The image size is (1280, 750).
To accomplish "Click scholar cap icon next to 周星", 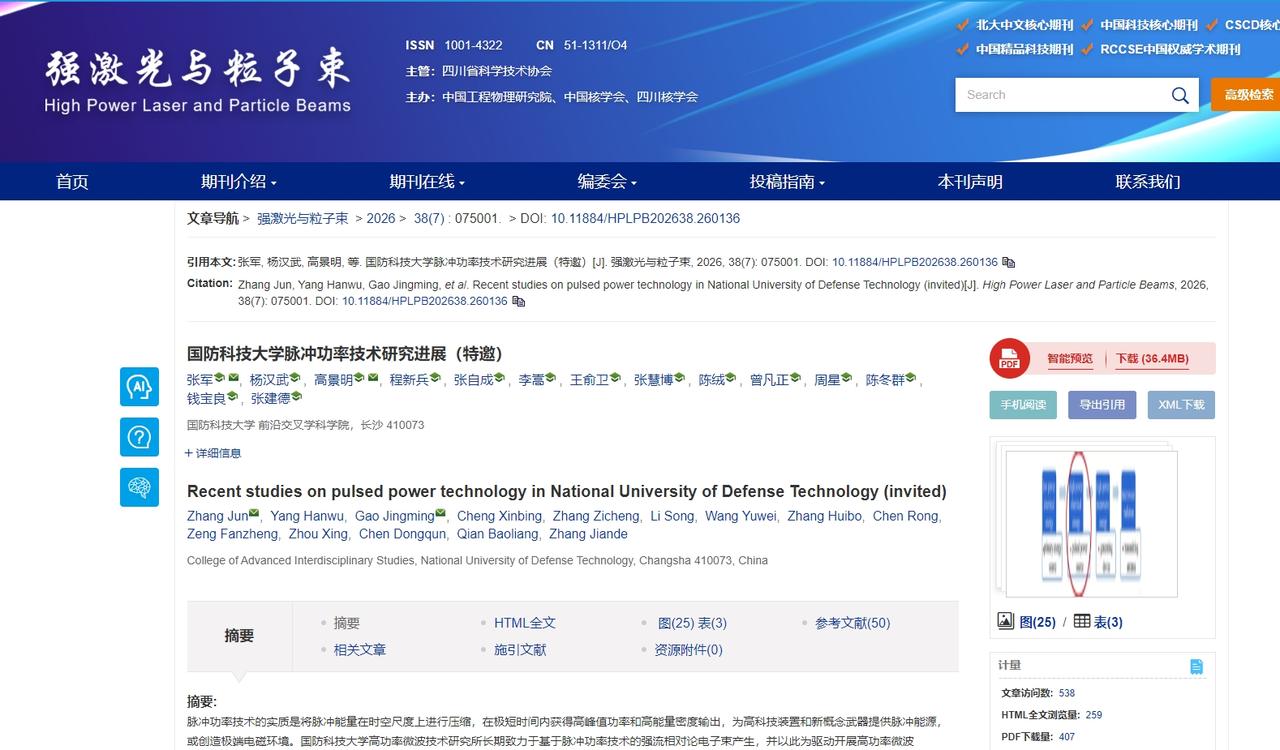I will [846, 378].
